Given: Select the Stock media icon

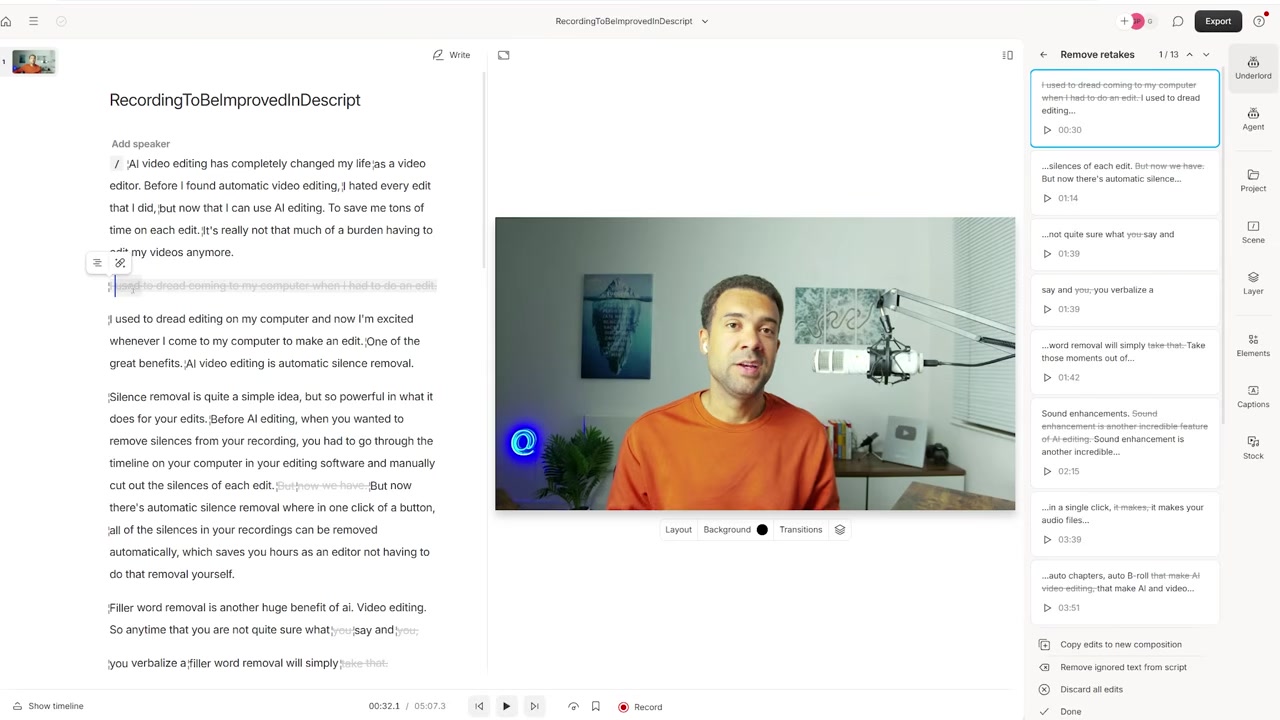Looking at the screenshot, I should coord(1253,448).
